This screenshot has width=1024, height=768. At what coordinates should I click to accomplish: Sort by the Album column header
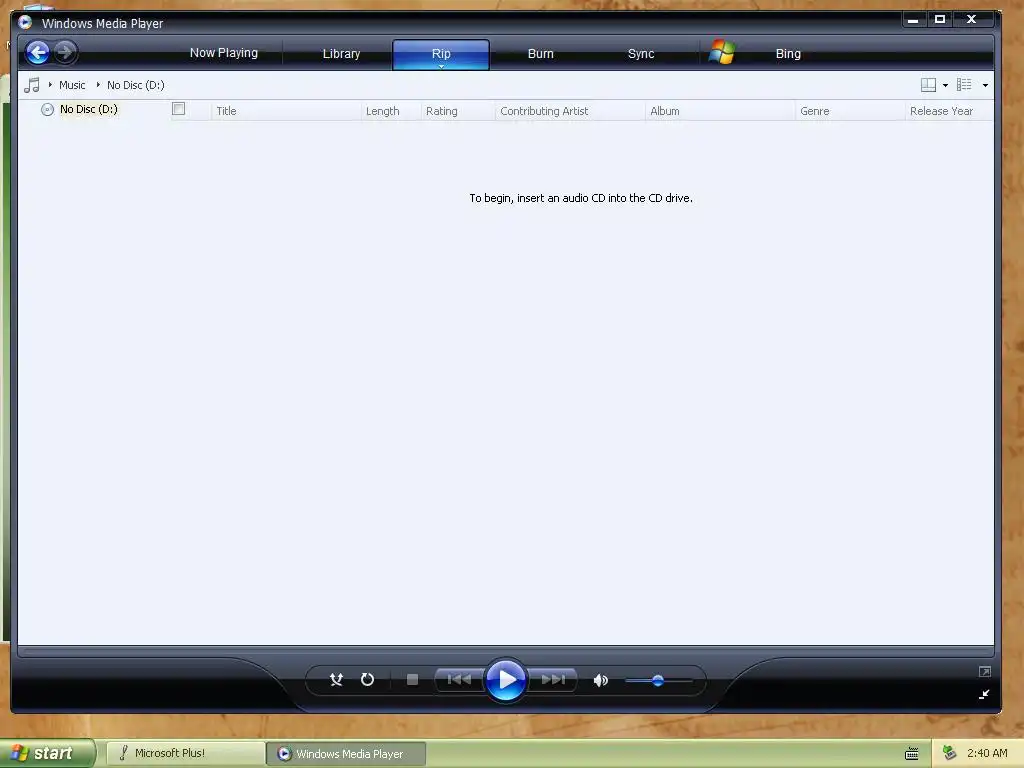coord(720,110)
